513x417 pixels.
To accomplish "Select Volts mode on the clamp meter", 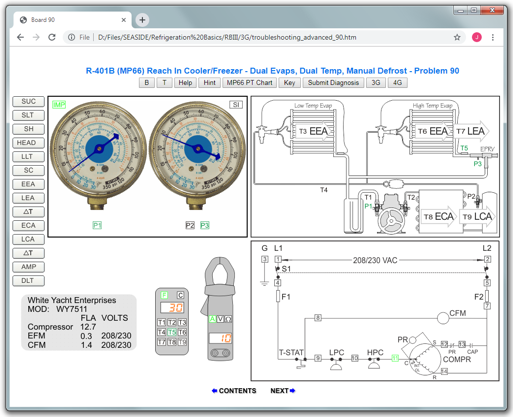I will (220, 319).
